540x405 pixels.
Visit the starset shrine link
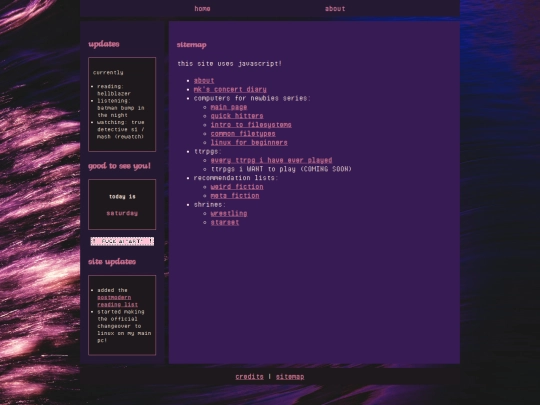pyautogui.click(x=225, y=222)
